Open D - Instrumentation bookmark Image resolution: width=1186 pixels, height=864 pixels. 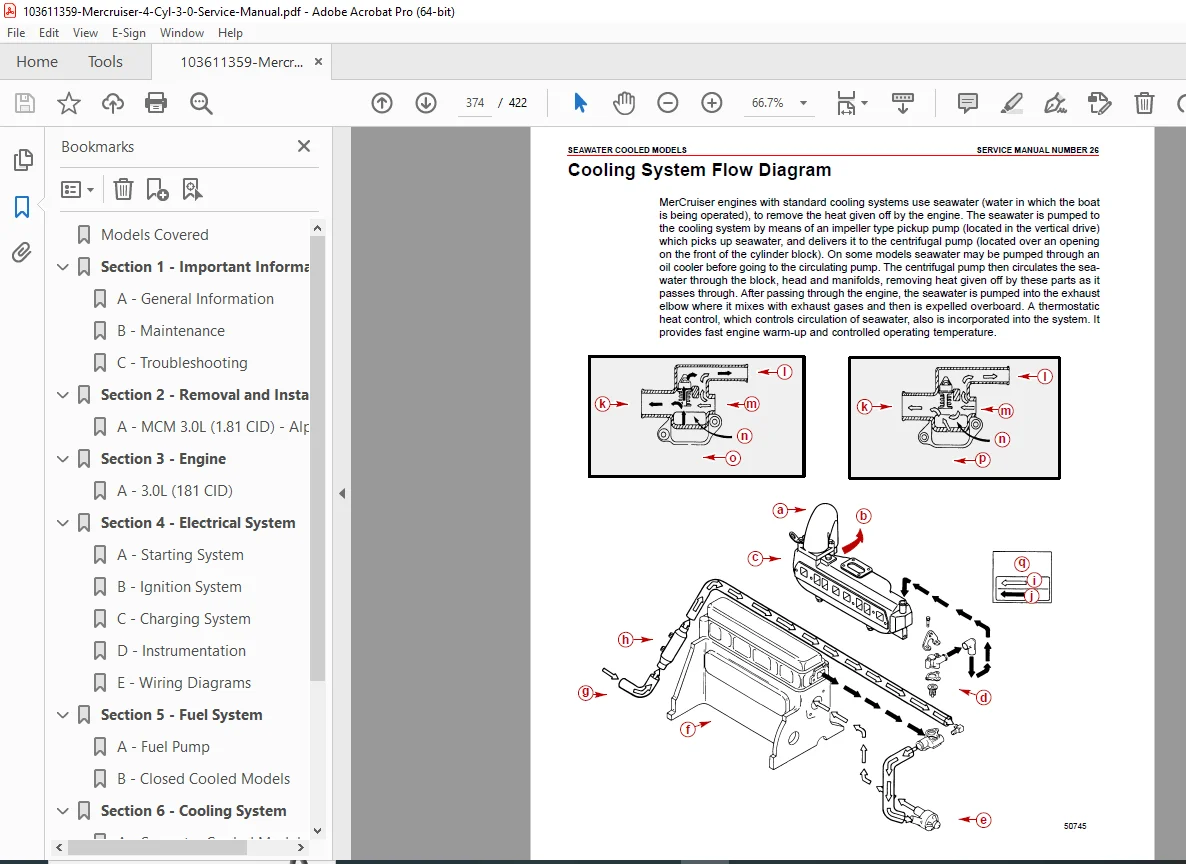182,651
